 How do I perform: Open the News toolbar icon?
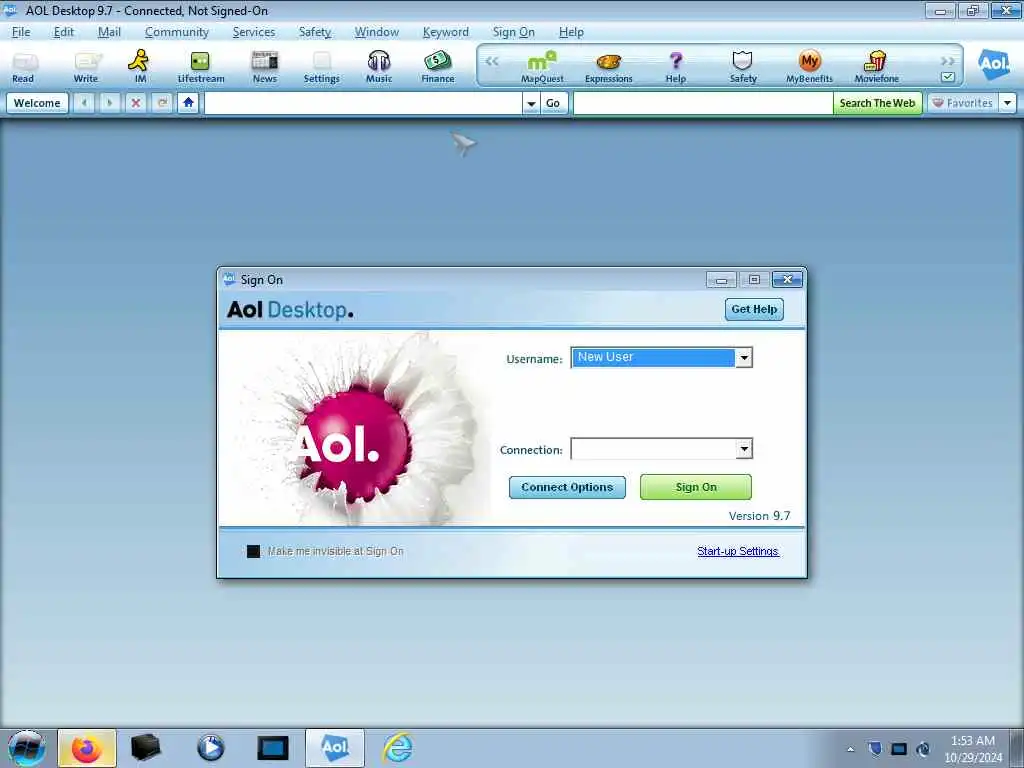pos(264,67)
